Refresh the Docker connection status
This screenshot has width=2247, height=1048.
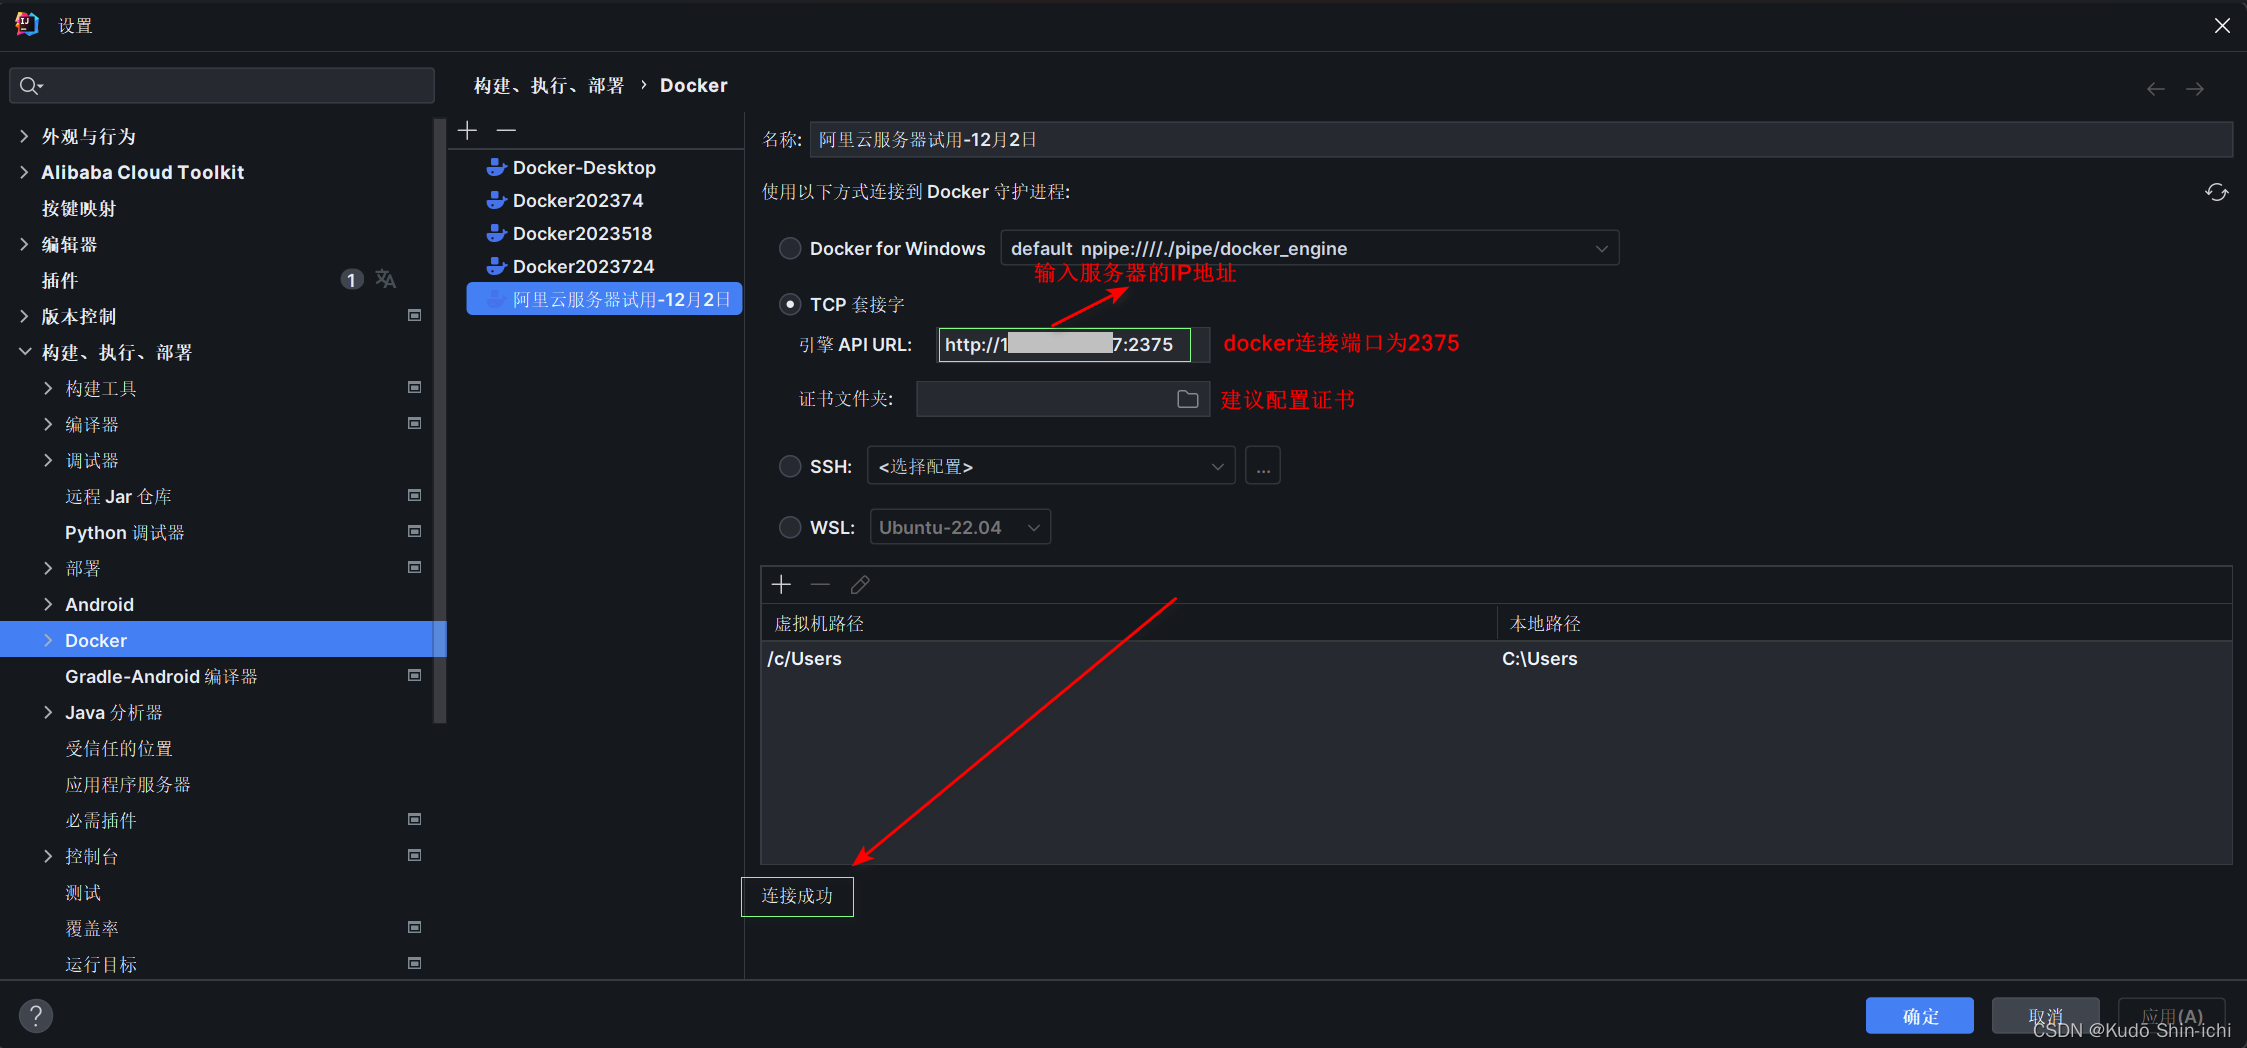pyautogui.click(x=2217, y=192)
